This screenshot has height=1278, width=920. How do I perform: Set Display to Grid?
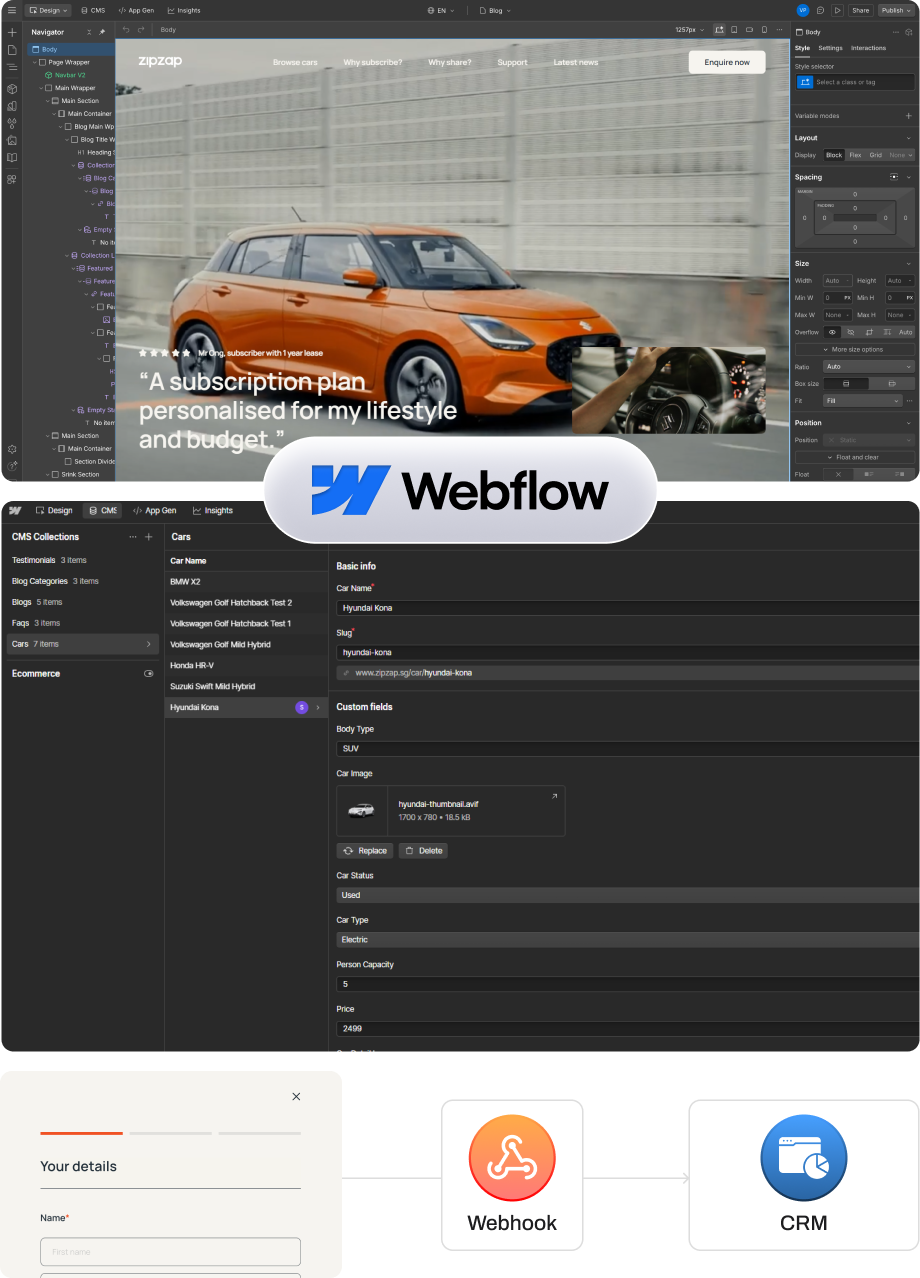coord(876,155)
